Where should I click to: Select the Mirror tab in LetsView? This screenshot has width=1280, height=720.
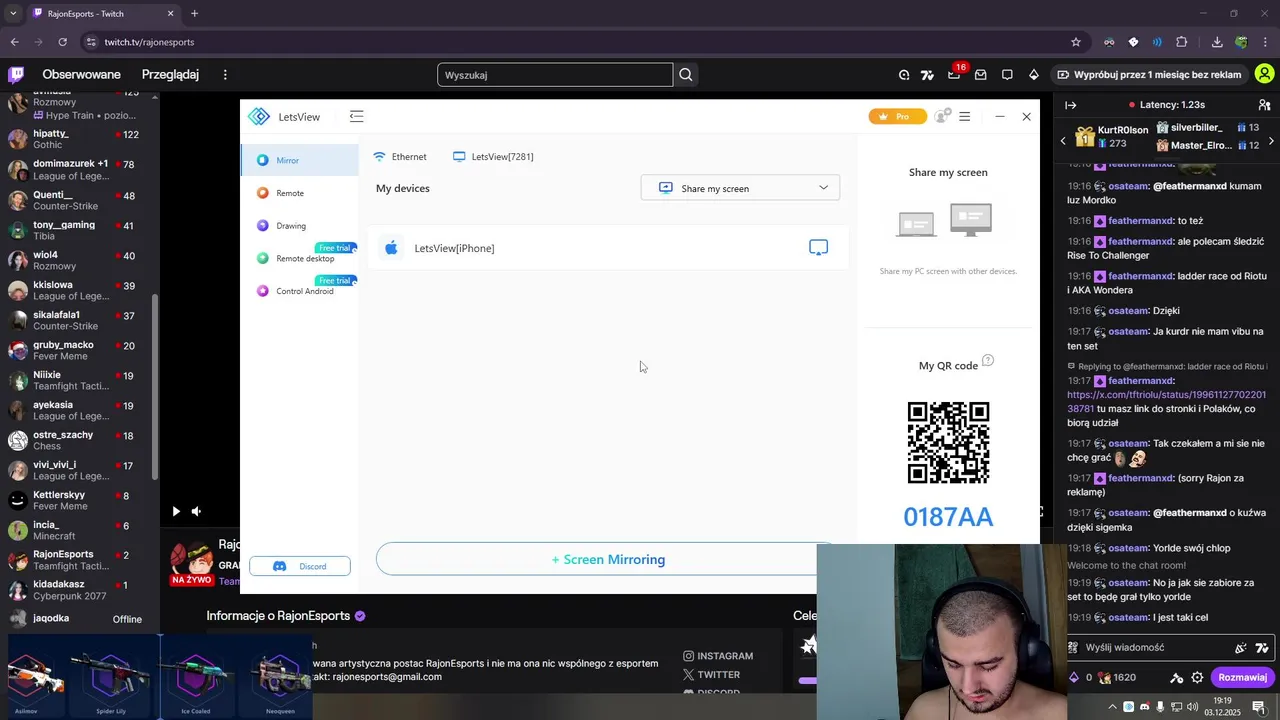(x=299, y=160)
